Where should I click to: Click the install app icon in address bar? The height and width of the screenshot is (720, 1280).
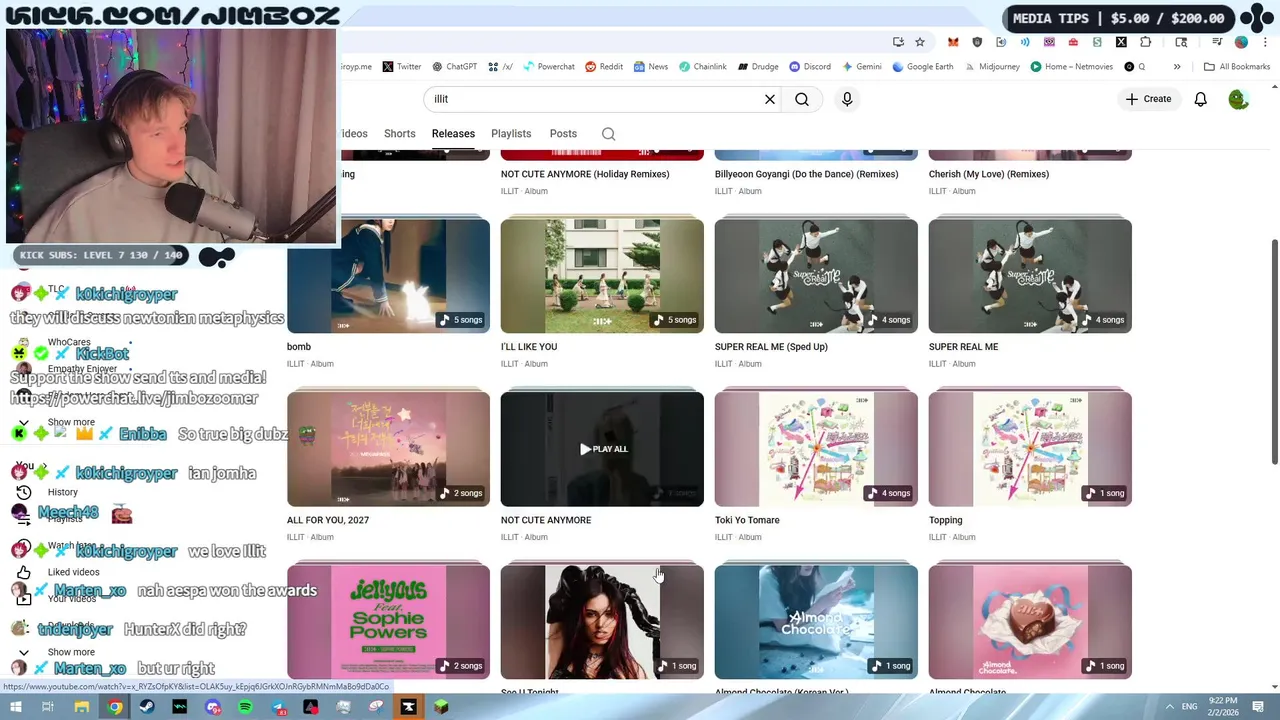[x=898, y=42]
